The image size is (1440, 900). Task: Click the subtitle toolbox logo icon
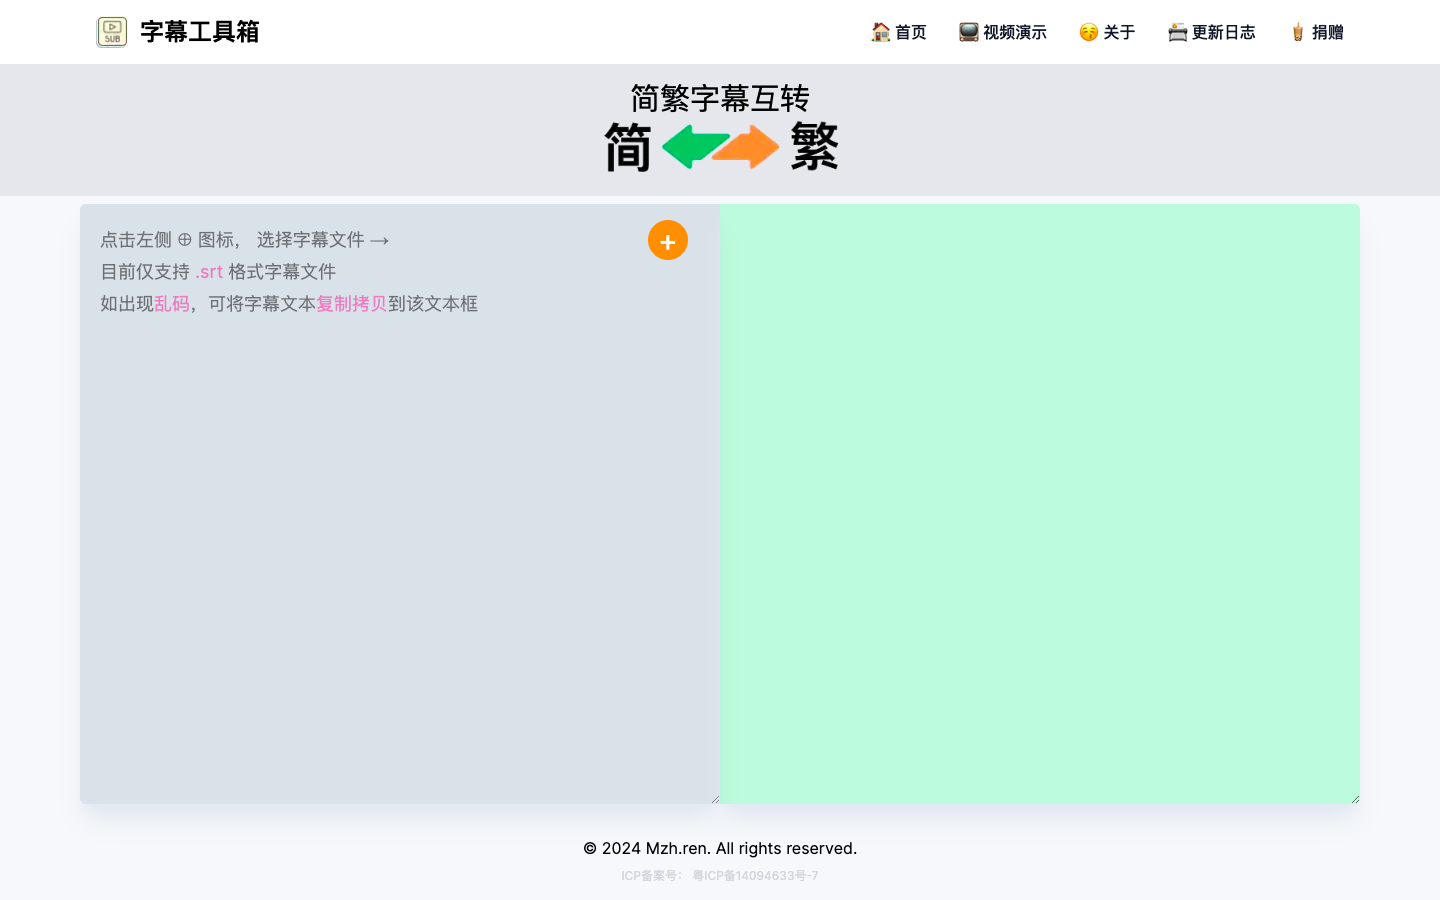(x=111, y=31)
